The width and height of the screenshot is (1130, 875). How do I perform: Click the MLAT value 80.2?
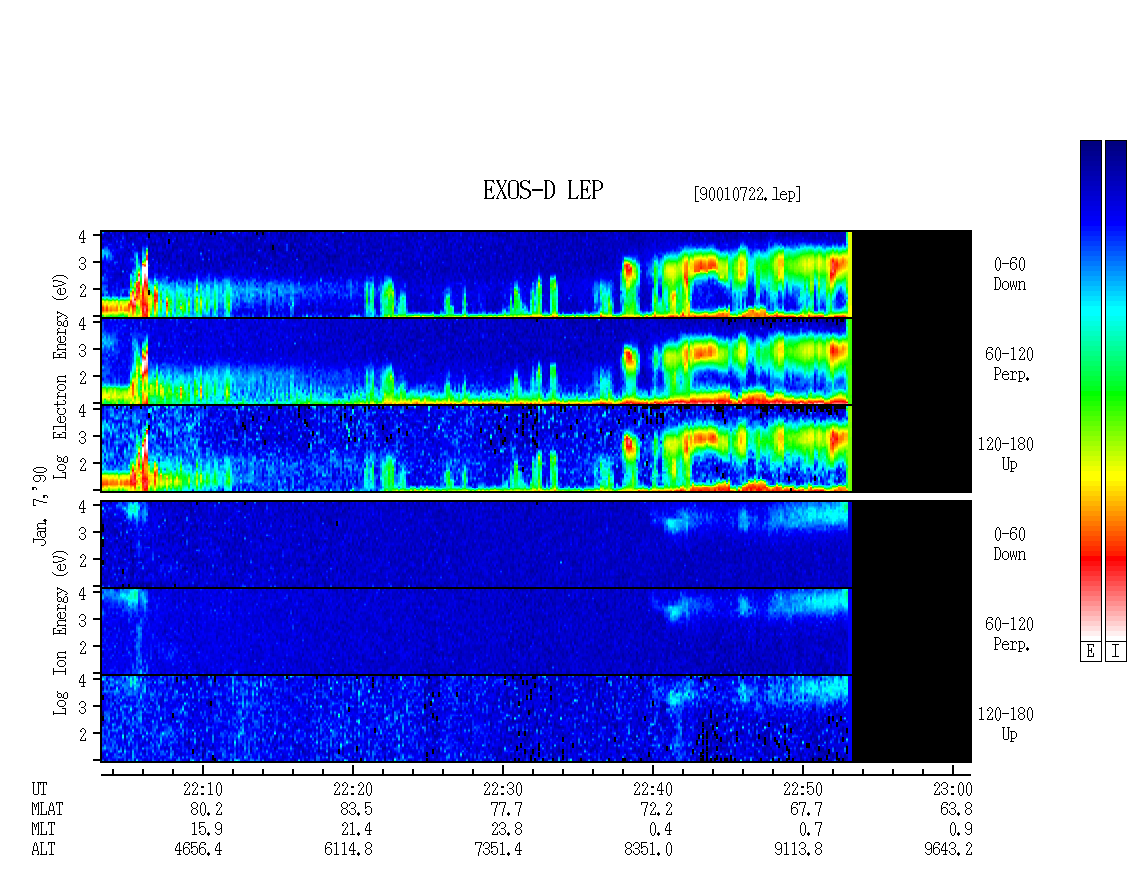pyautogui.click(x=206, y=809)
